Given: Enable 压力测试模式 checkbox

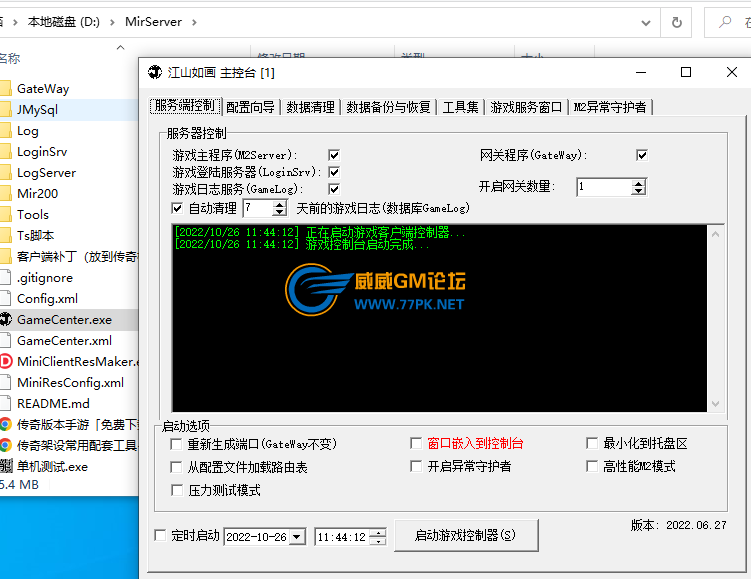Looking at the screenshot, I should tap(177, 490).
